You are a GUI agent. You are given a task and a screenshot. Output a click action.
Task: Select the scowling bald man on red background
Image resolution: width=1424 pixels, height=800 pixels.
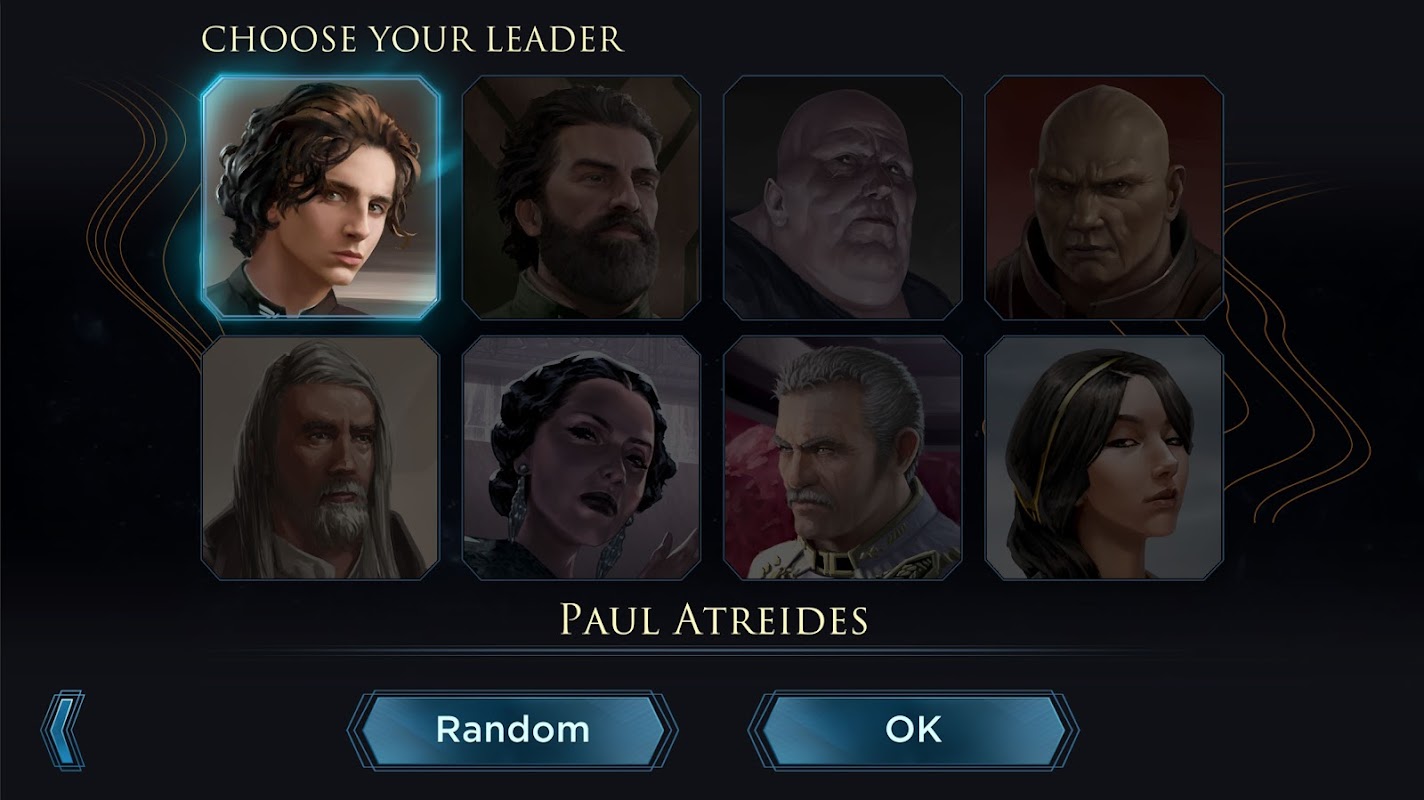click(1104, 198)
